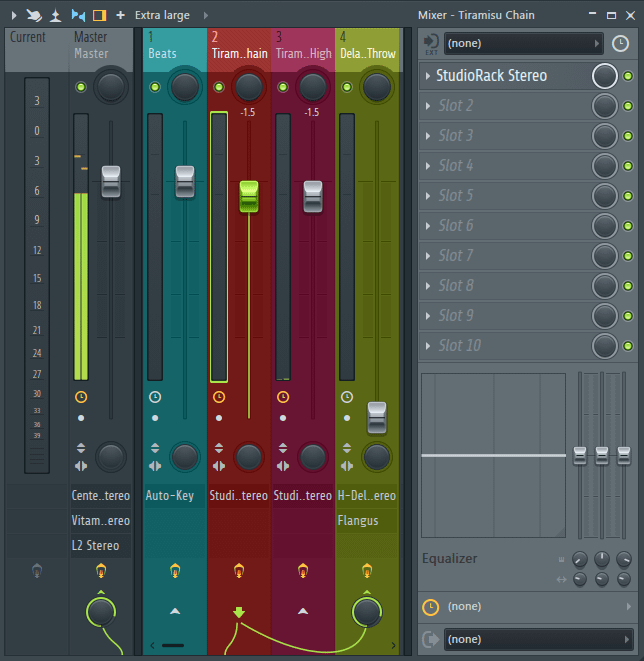
Task: Open Vitam..ereo effect on Master
Action: [x=101, y=521]
